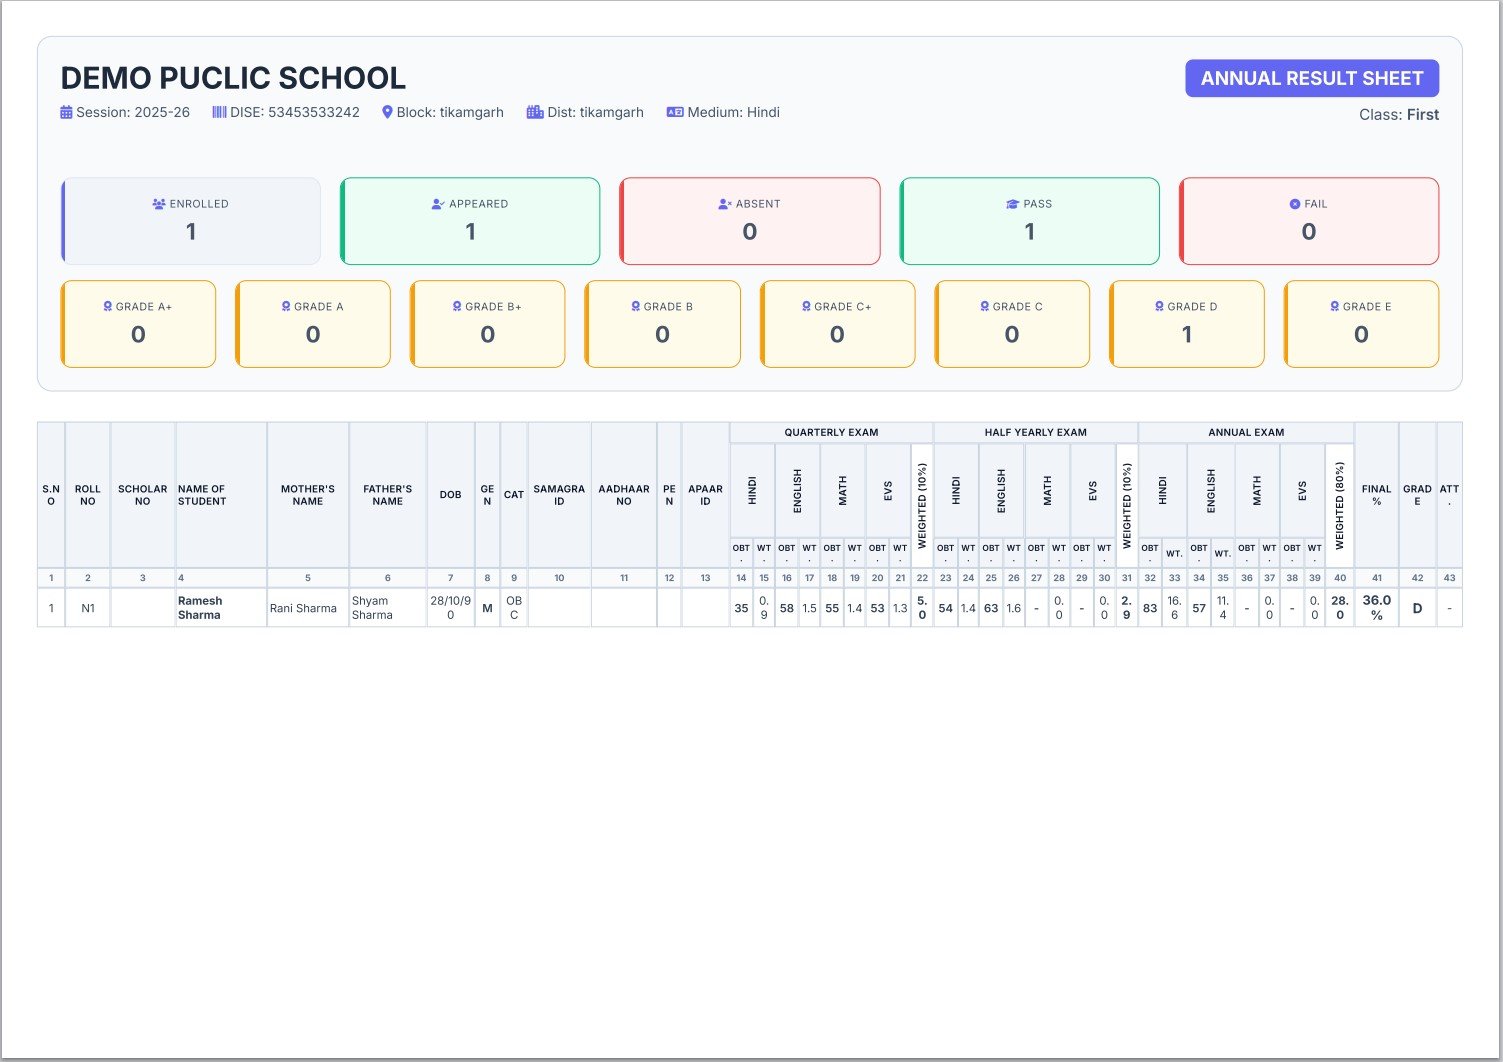Click the Final % value 36.0%

(1376, 608)
